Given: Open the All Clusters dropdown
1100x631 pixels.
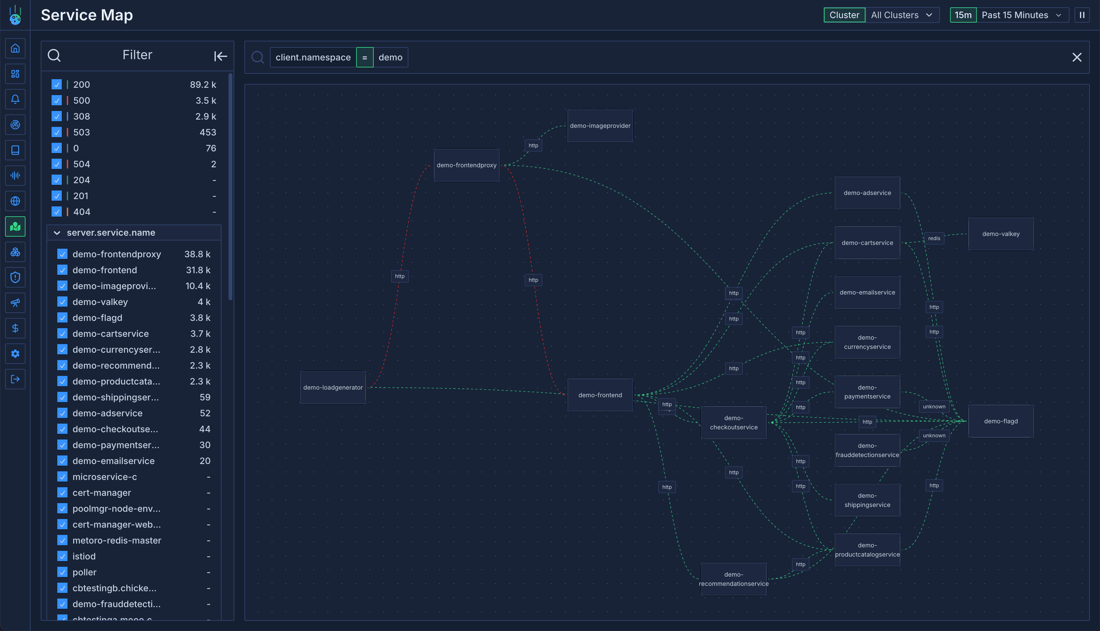Looking at the screenshot, I should tap(901, 15).
